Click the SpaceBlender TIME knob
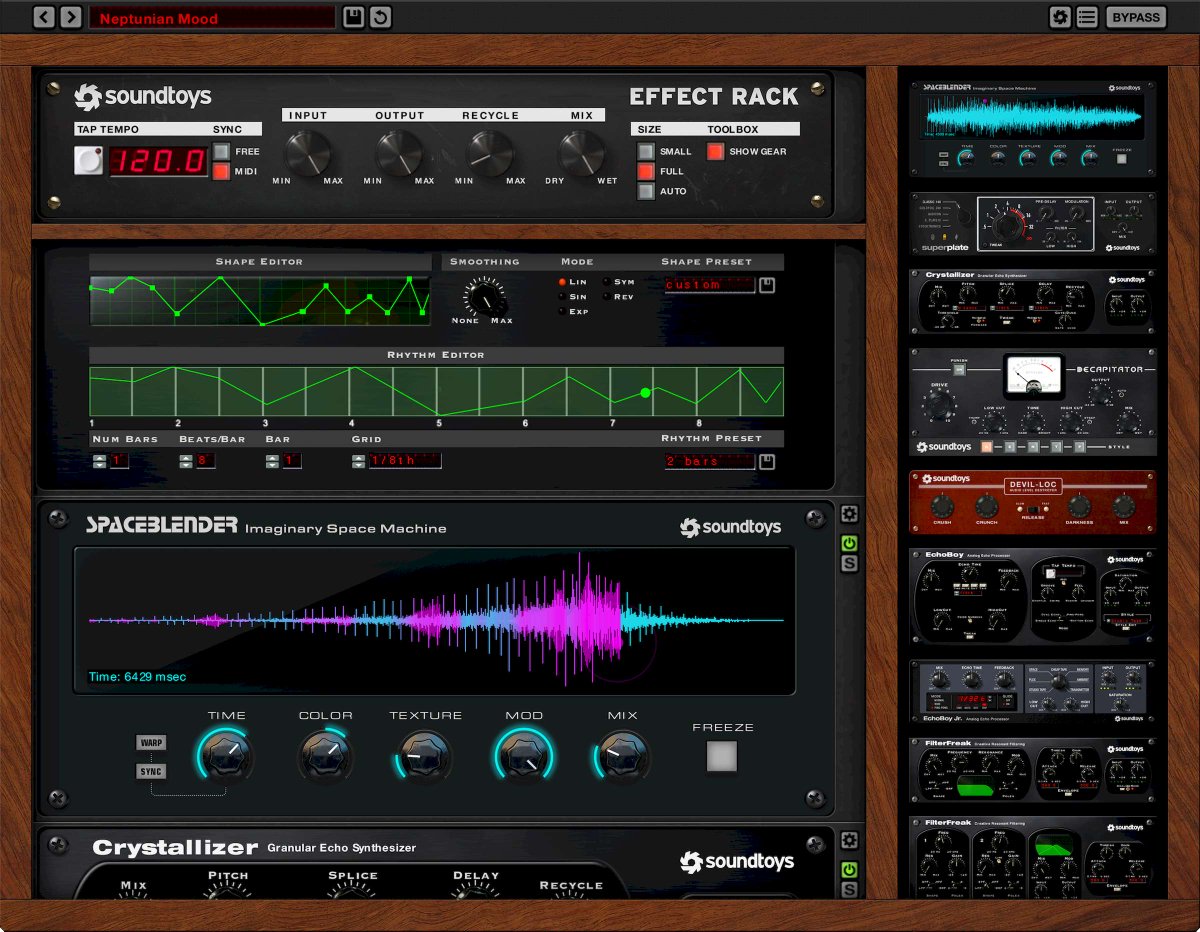 click(225, 755)
